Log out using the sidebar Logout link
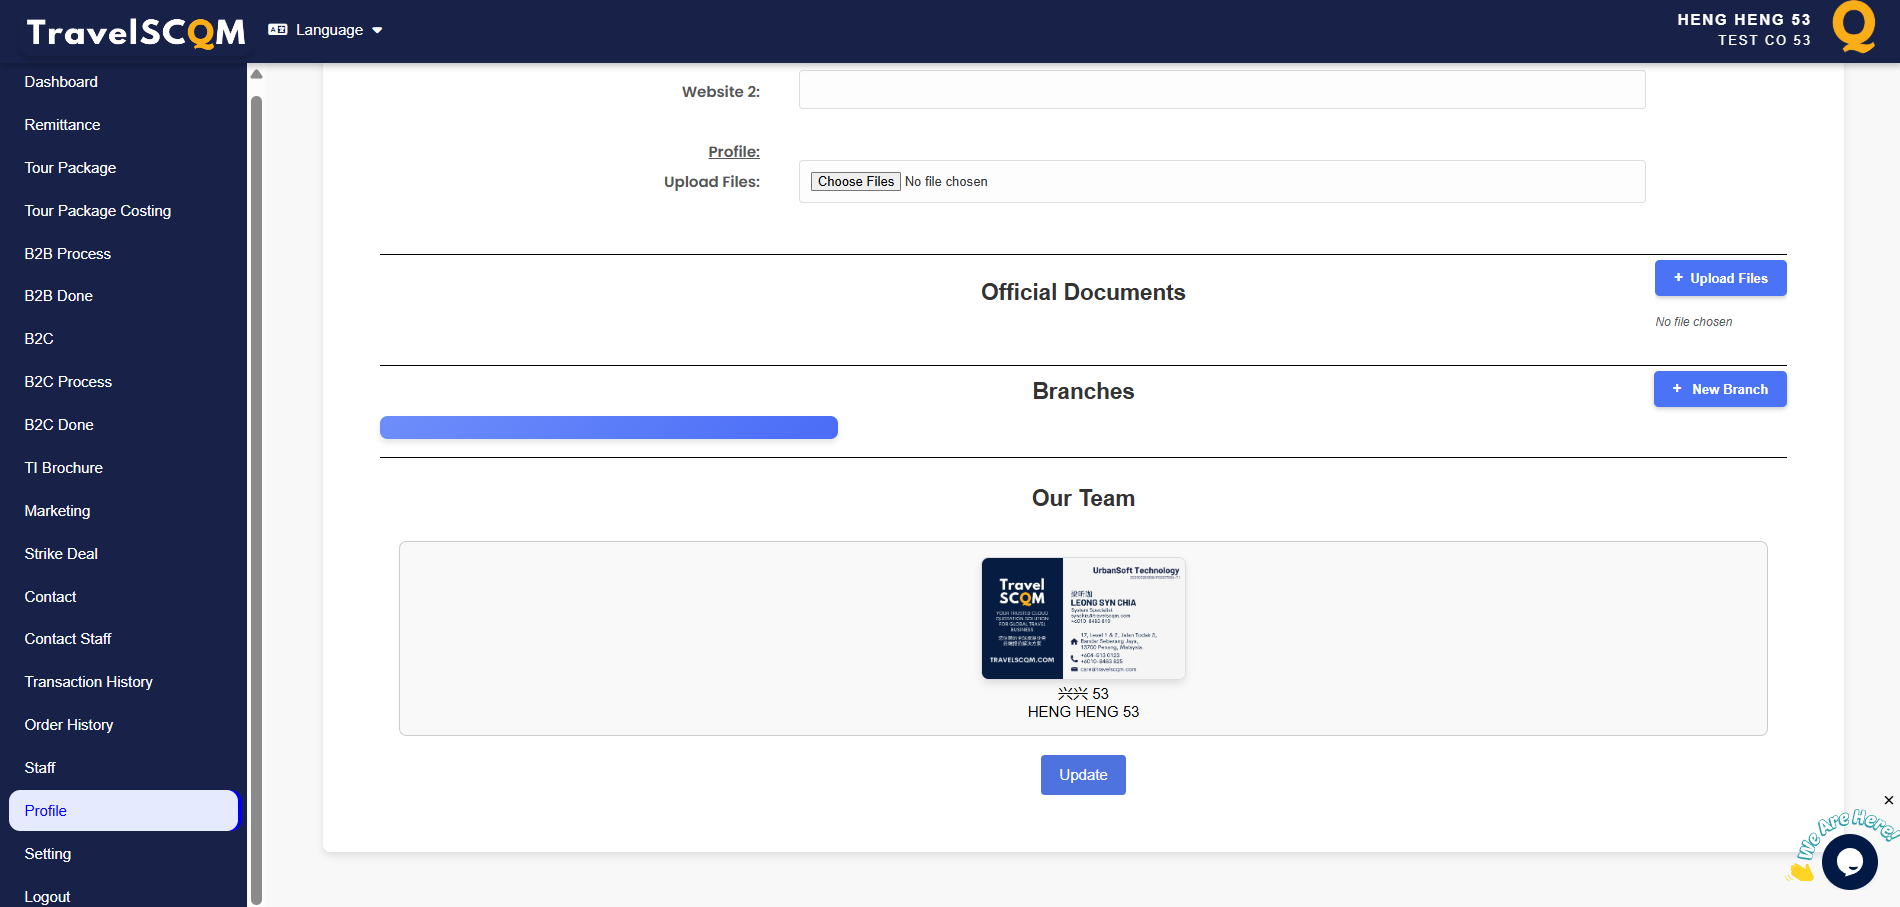The width and height of the screenshot is (1900, 907). tap(47, 896)
